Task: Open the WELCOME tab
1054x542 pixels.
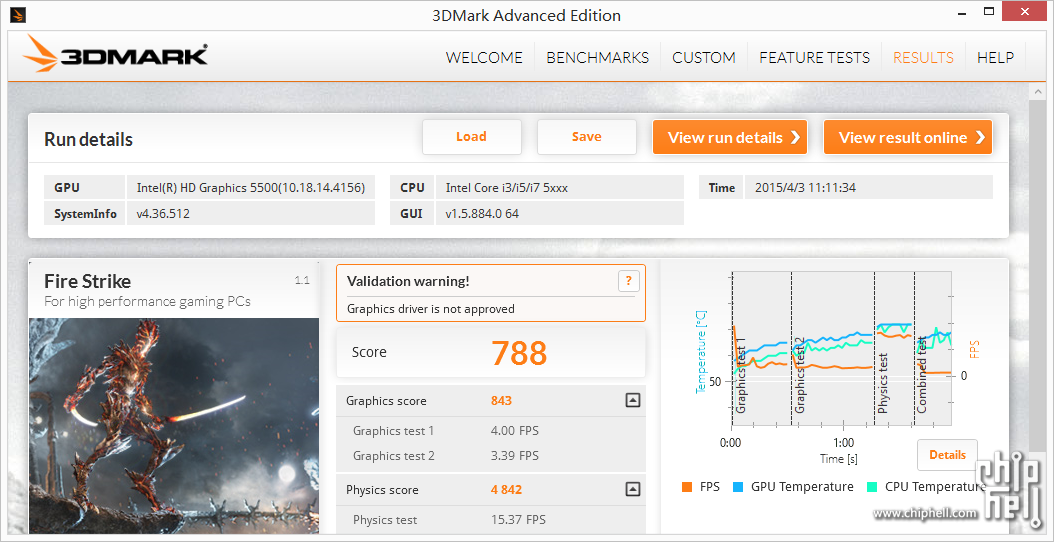Action: coord(484,58)
